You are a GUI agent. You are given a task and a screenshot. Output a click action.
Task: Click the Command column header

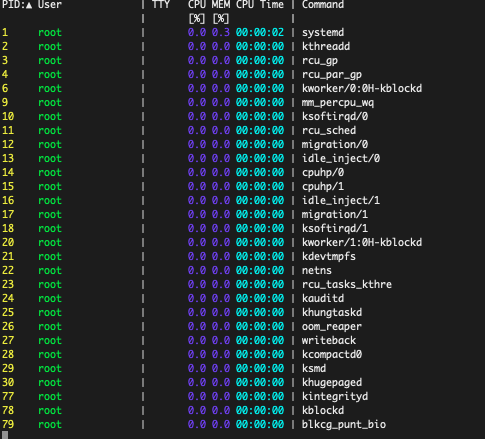pos(323,4)
